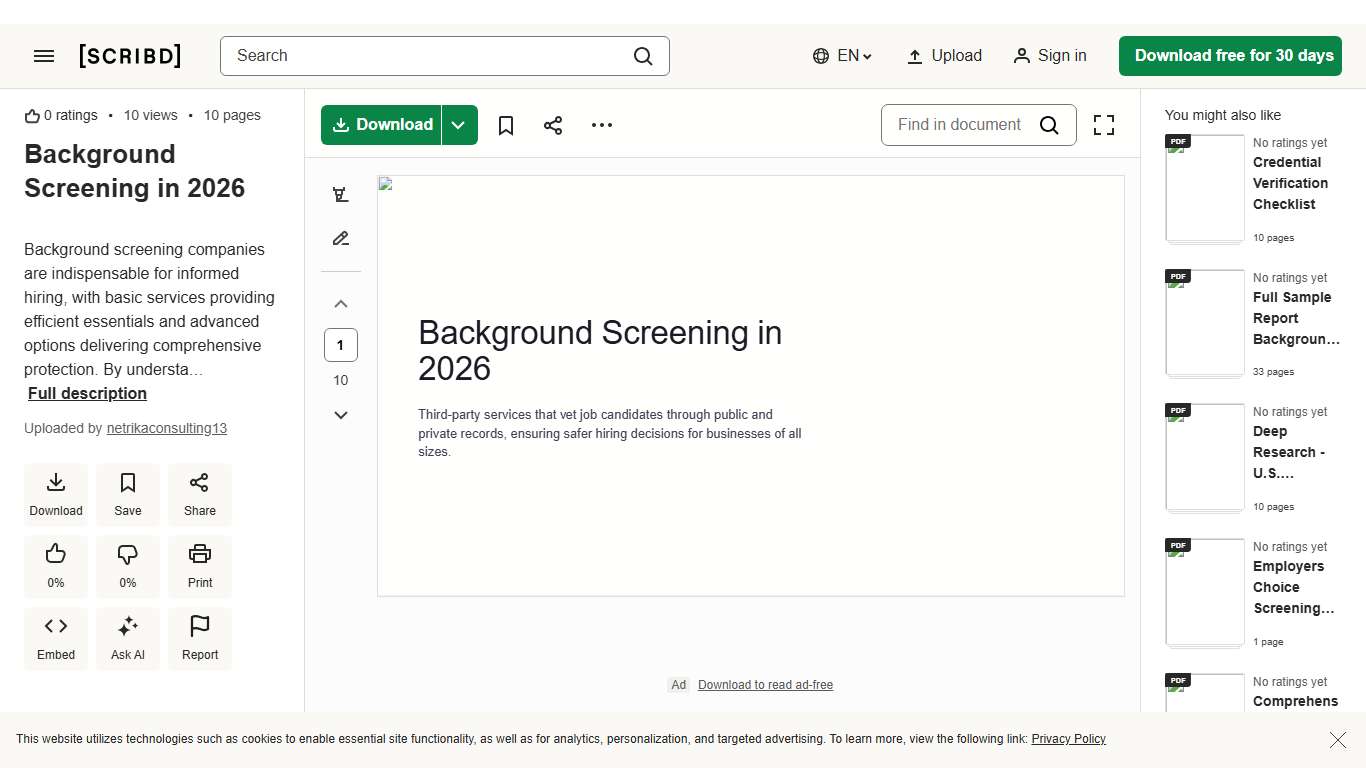The image size is (1366, 768).
Task: Give the document a thumbs up rating
Action: pyautogui.click(x=56, y=566)
